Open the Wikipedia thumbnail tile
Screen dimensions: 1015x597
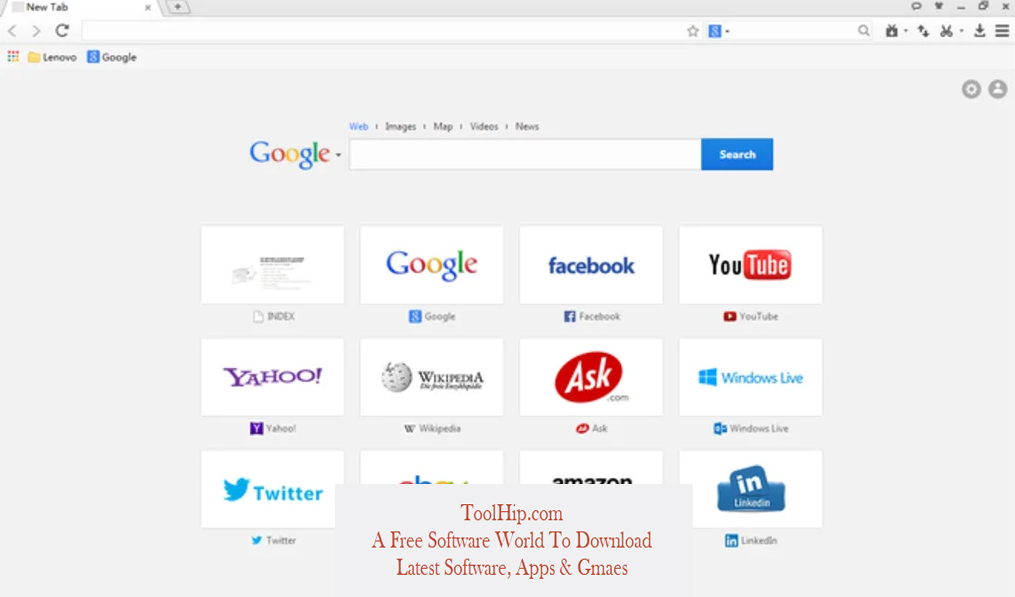tap(432, 376)
